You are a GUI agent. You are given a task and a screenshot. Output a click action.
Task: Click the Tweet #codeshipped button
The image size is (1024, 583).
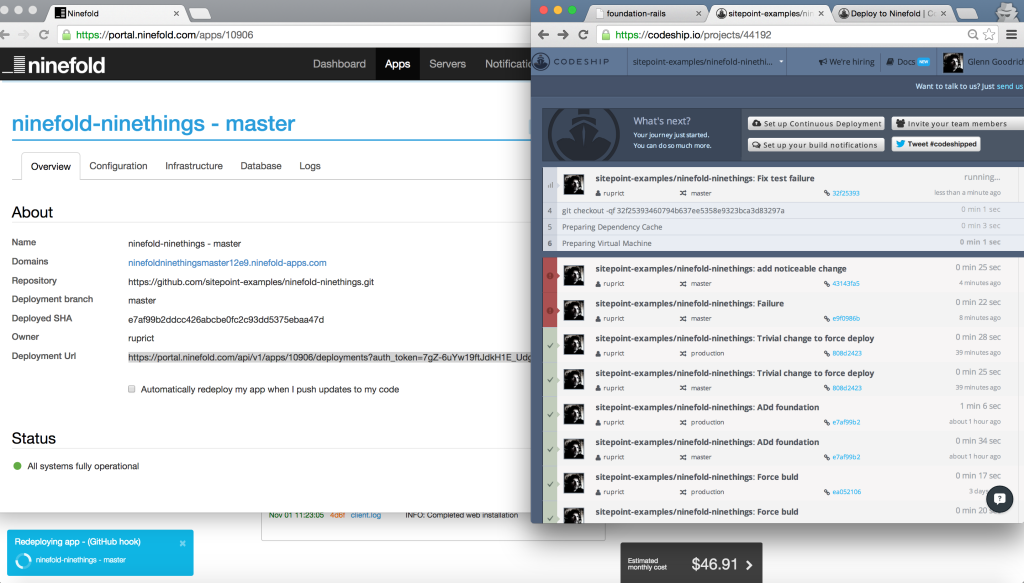(x=936, y=144)
